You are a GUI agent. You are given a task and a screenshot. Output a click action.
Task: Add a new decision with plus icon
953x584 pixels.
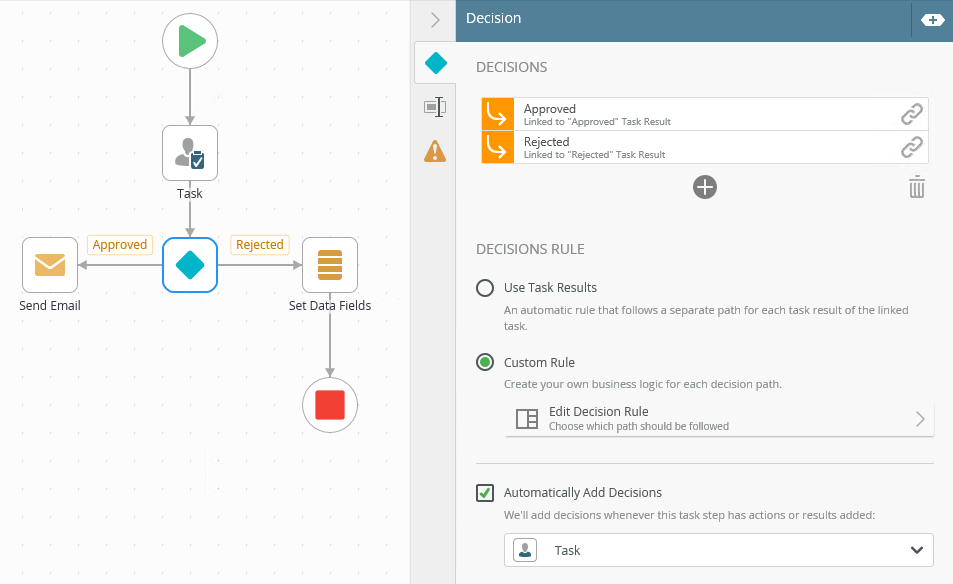(x=705, y=187)
